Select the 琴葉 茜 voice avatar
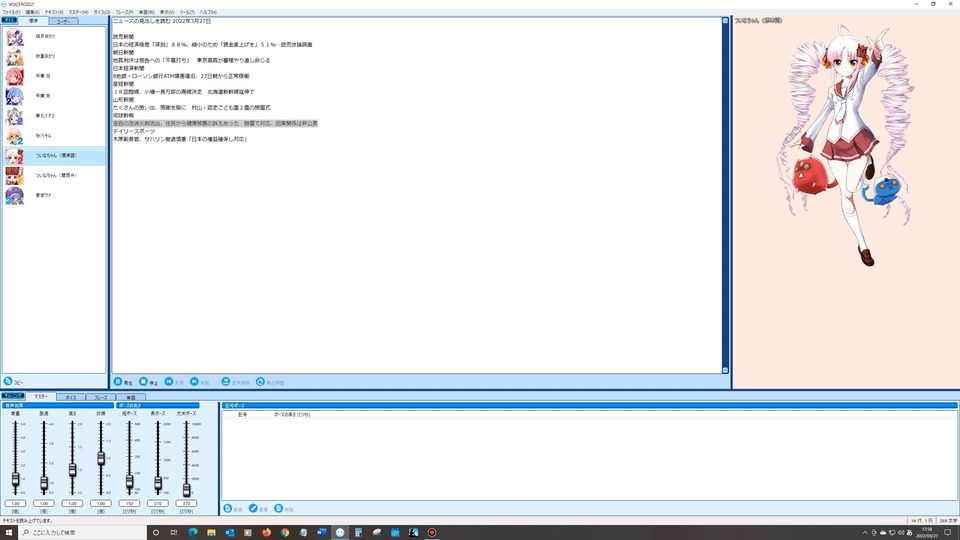 point(15,77)
